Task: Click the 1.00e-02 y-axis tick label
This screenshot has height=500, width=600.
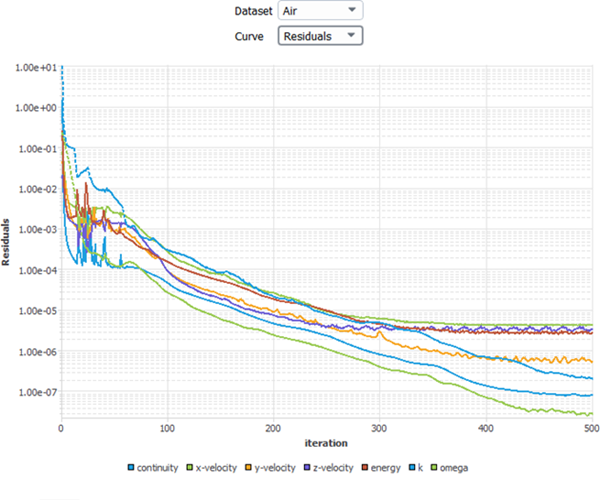Action: 38,189
